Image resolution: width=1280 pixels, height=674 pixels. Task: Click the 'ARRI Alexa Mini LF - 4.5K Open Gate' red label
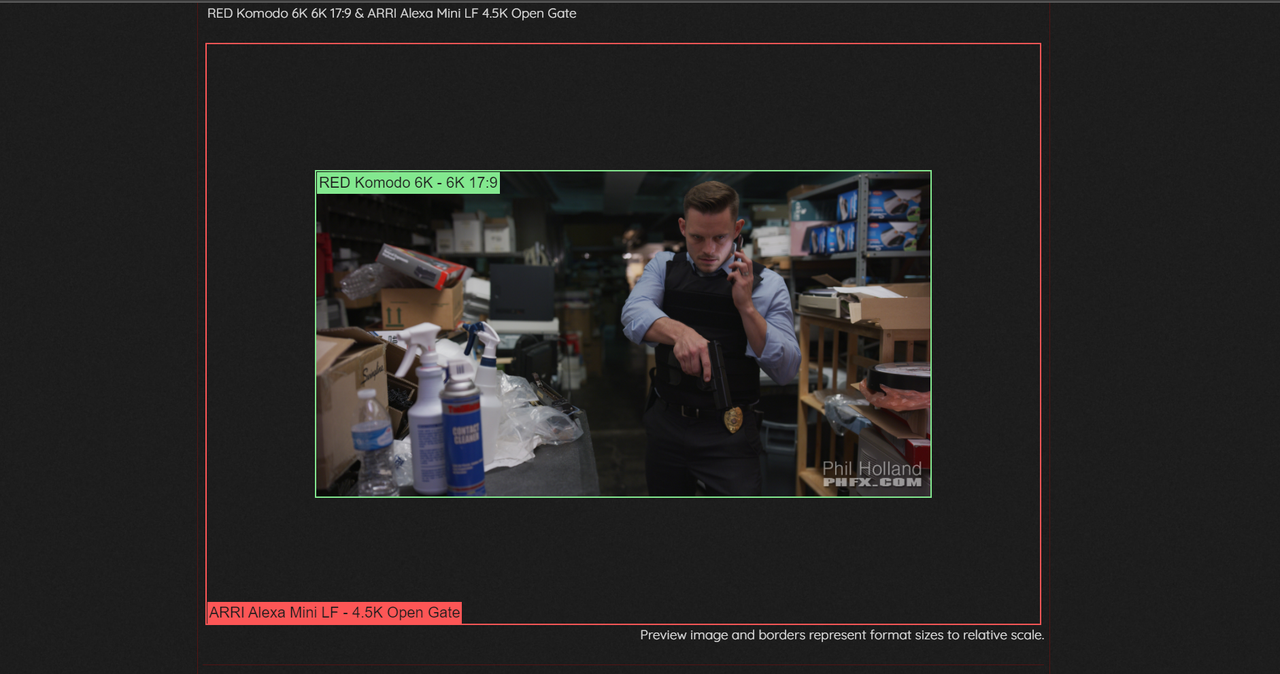pos(334,613)
